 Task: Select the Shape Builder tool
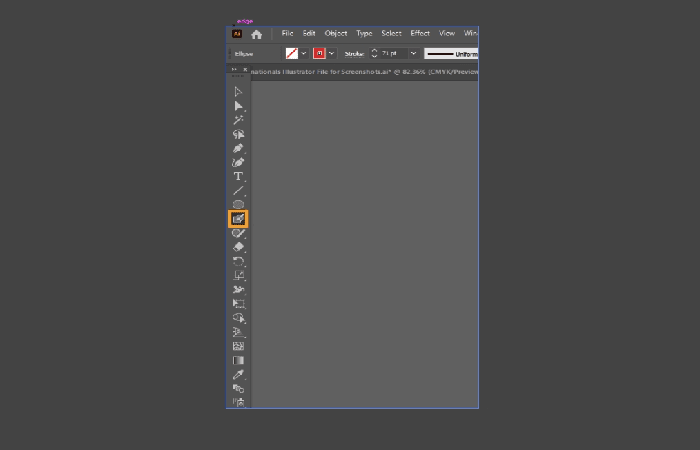click(238, 318)
